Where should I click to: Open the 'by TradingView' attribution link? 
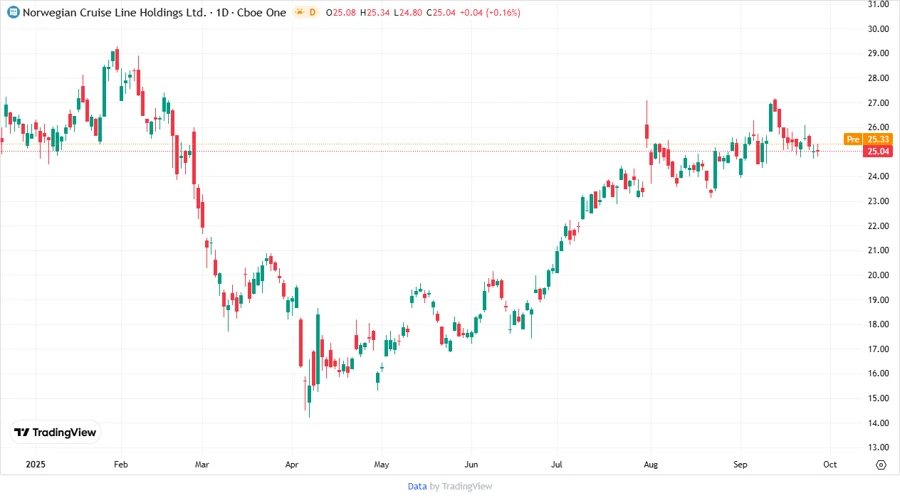click(461, 487)
